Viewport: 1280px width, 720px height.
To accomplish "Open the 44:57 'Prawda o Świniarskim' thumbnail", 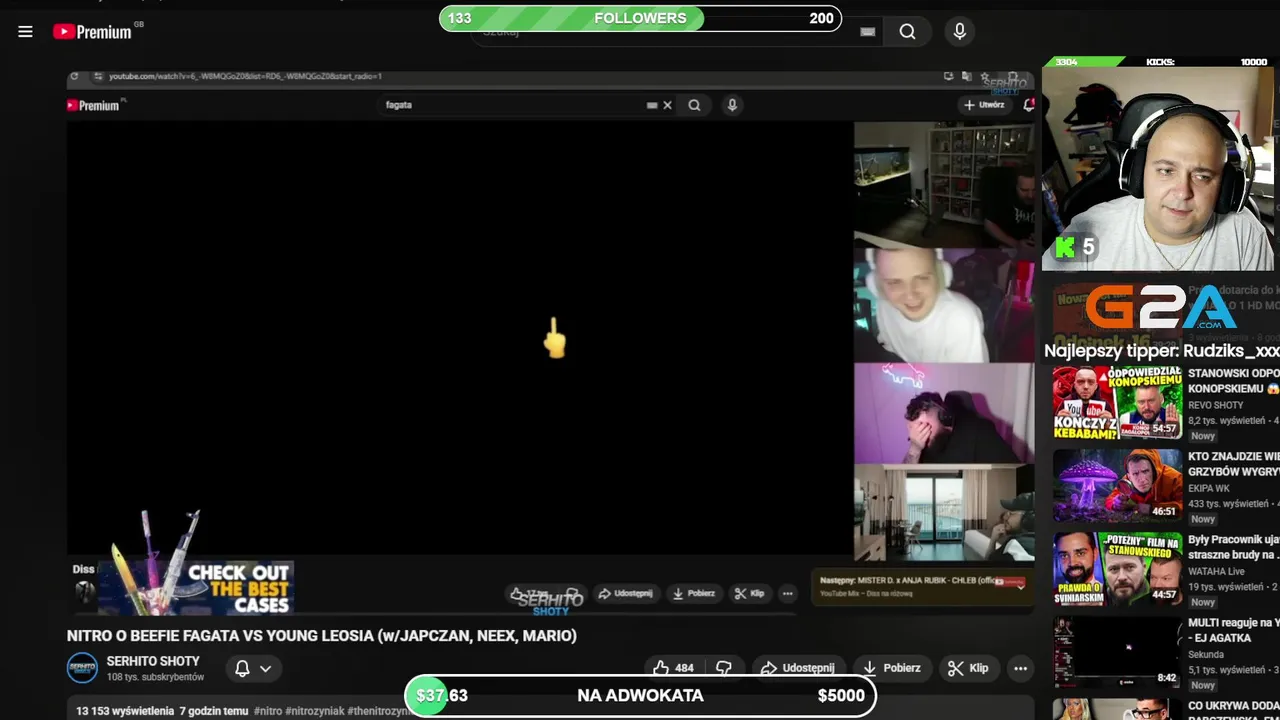I will pyautogui.click(x=1117, y=569).
